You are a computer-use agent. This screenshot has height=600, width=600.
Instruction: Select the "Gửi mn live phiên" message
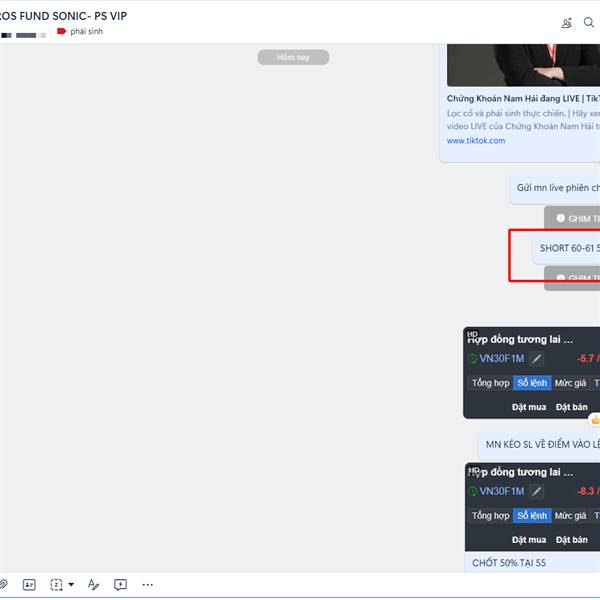[x=555, y=188]
